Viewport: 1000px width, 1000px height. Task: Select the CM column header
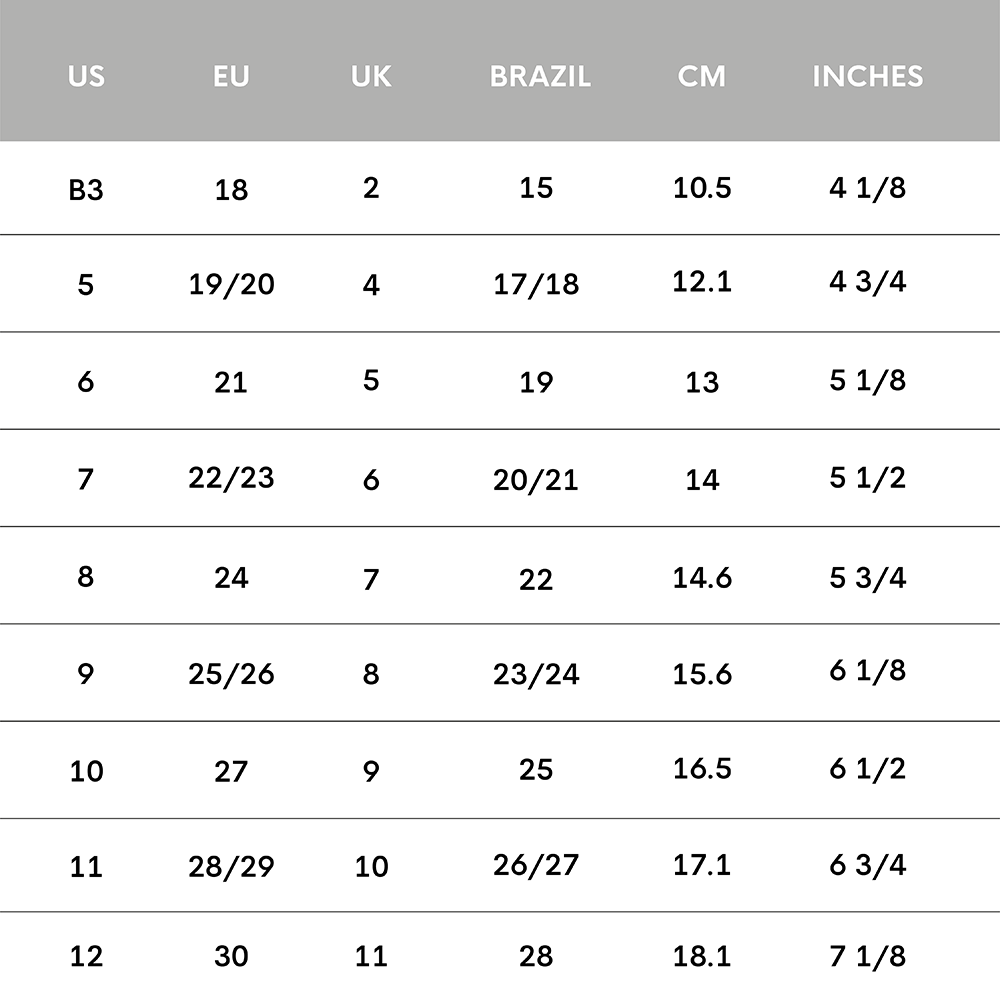pyautogui.click(x=702, y=76)
